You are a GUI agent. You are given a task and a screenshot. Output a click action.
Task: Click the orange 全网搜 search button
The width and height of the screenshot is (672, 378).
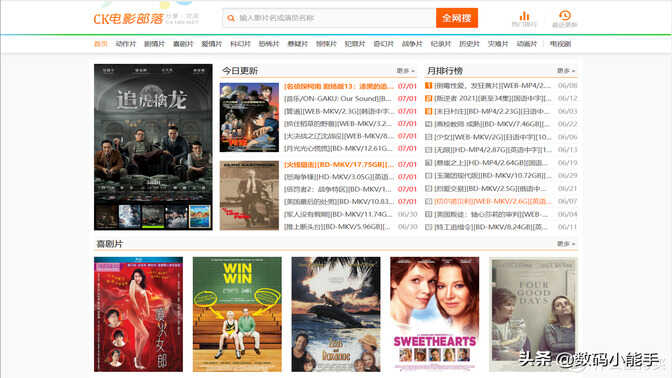click(457, 18)
